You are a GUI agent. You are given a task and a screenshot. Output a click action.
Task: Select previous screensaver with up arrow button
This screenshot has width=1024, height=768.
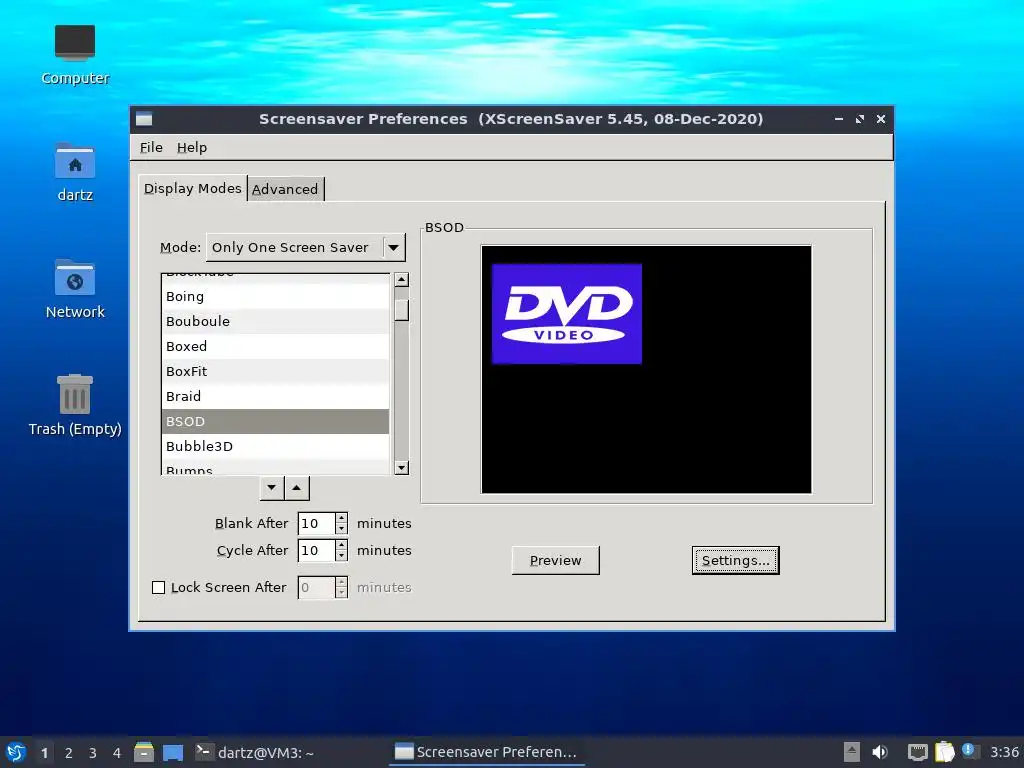tap(296, 488)
